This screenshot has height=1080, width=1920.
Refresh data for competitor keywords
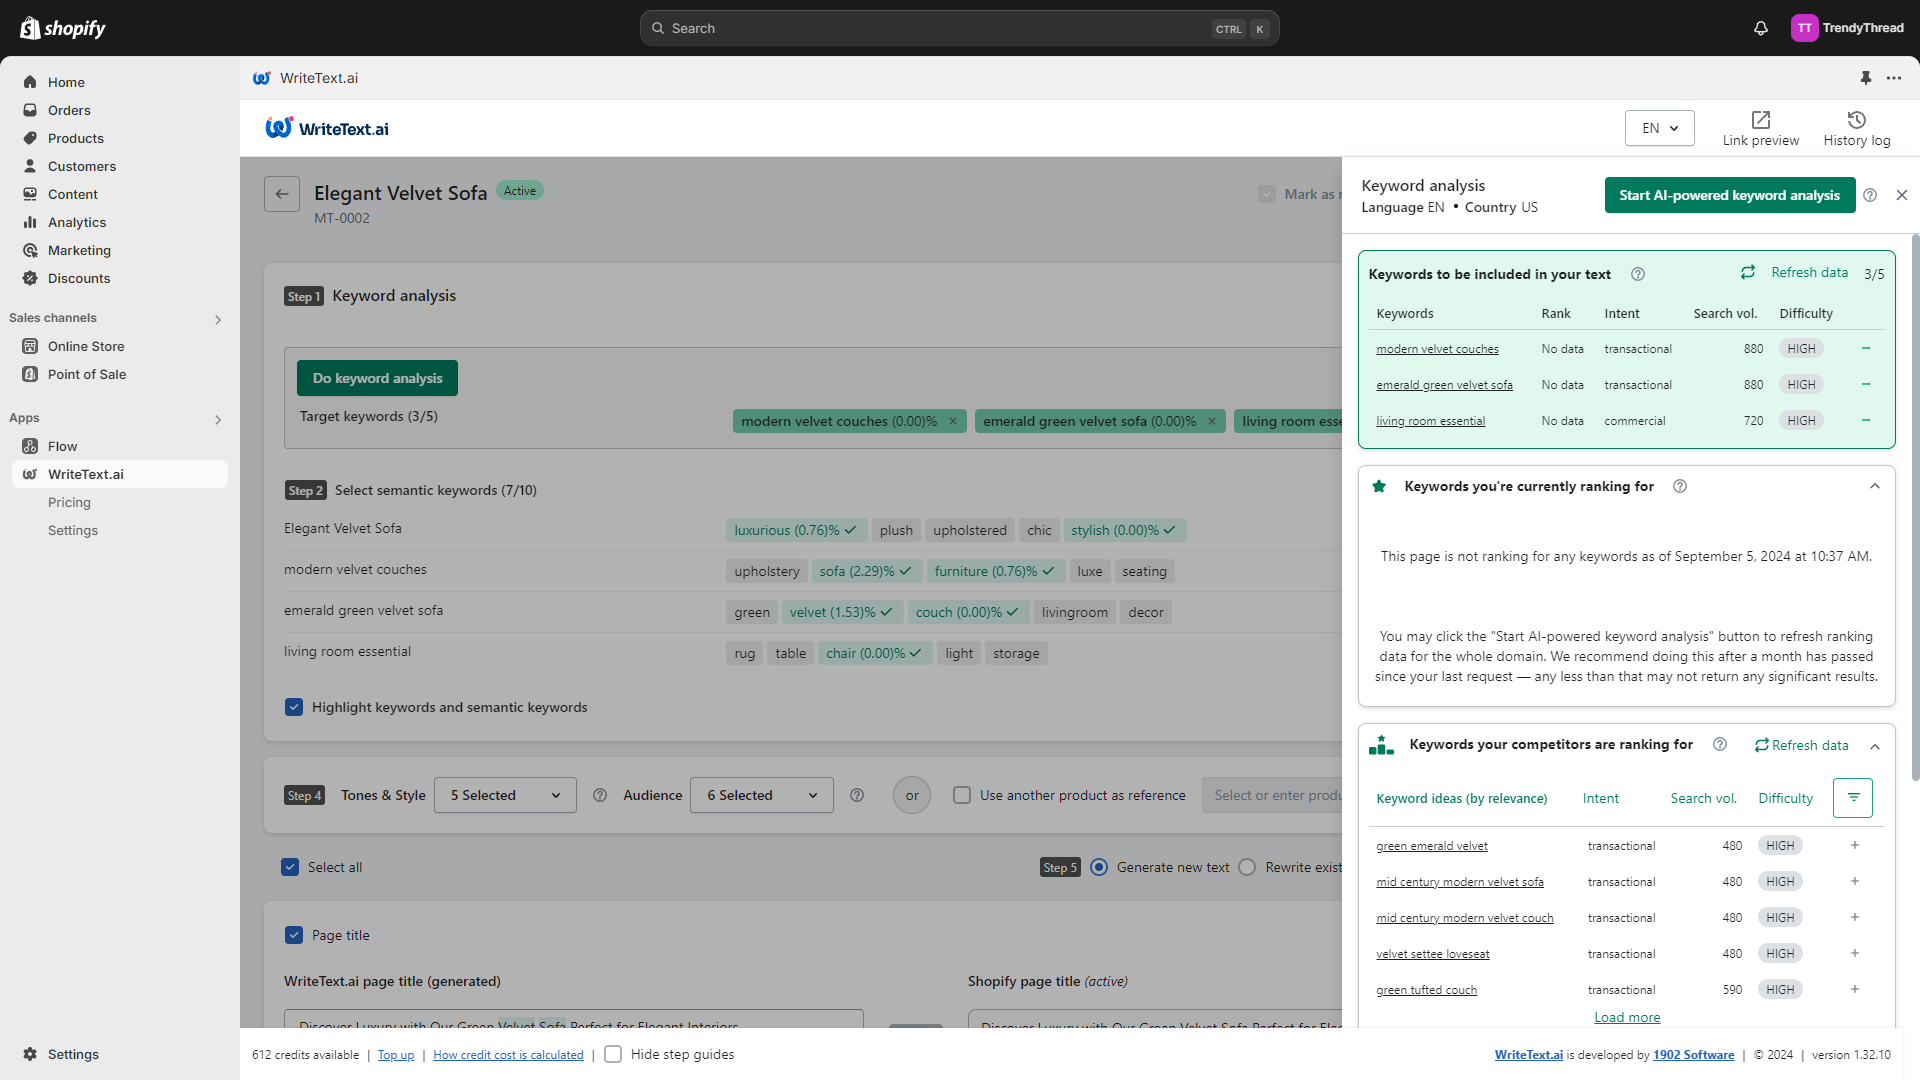[x=1802, y=745]
